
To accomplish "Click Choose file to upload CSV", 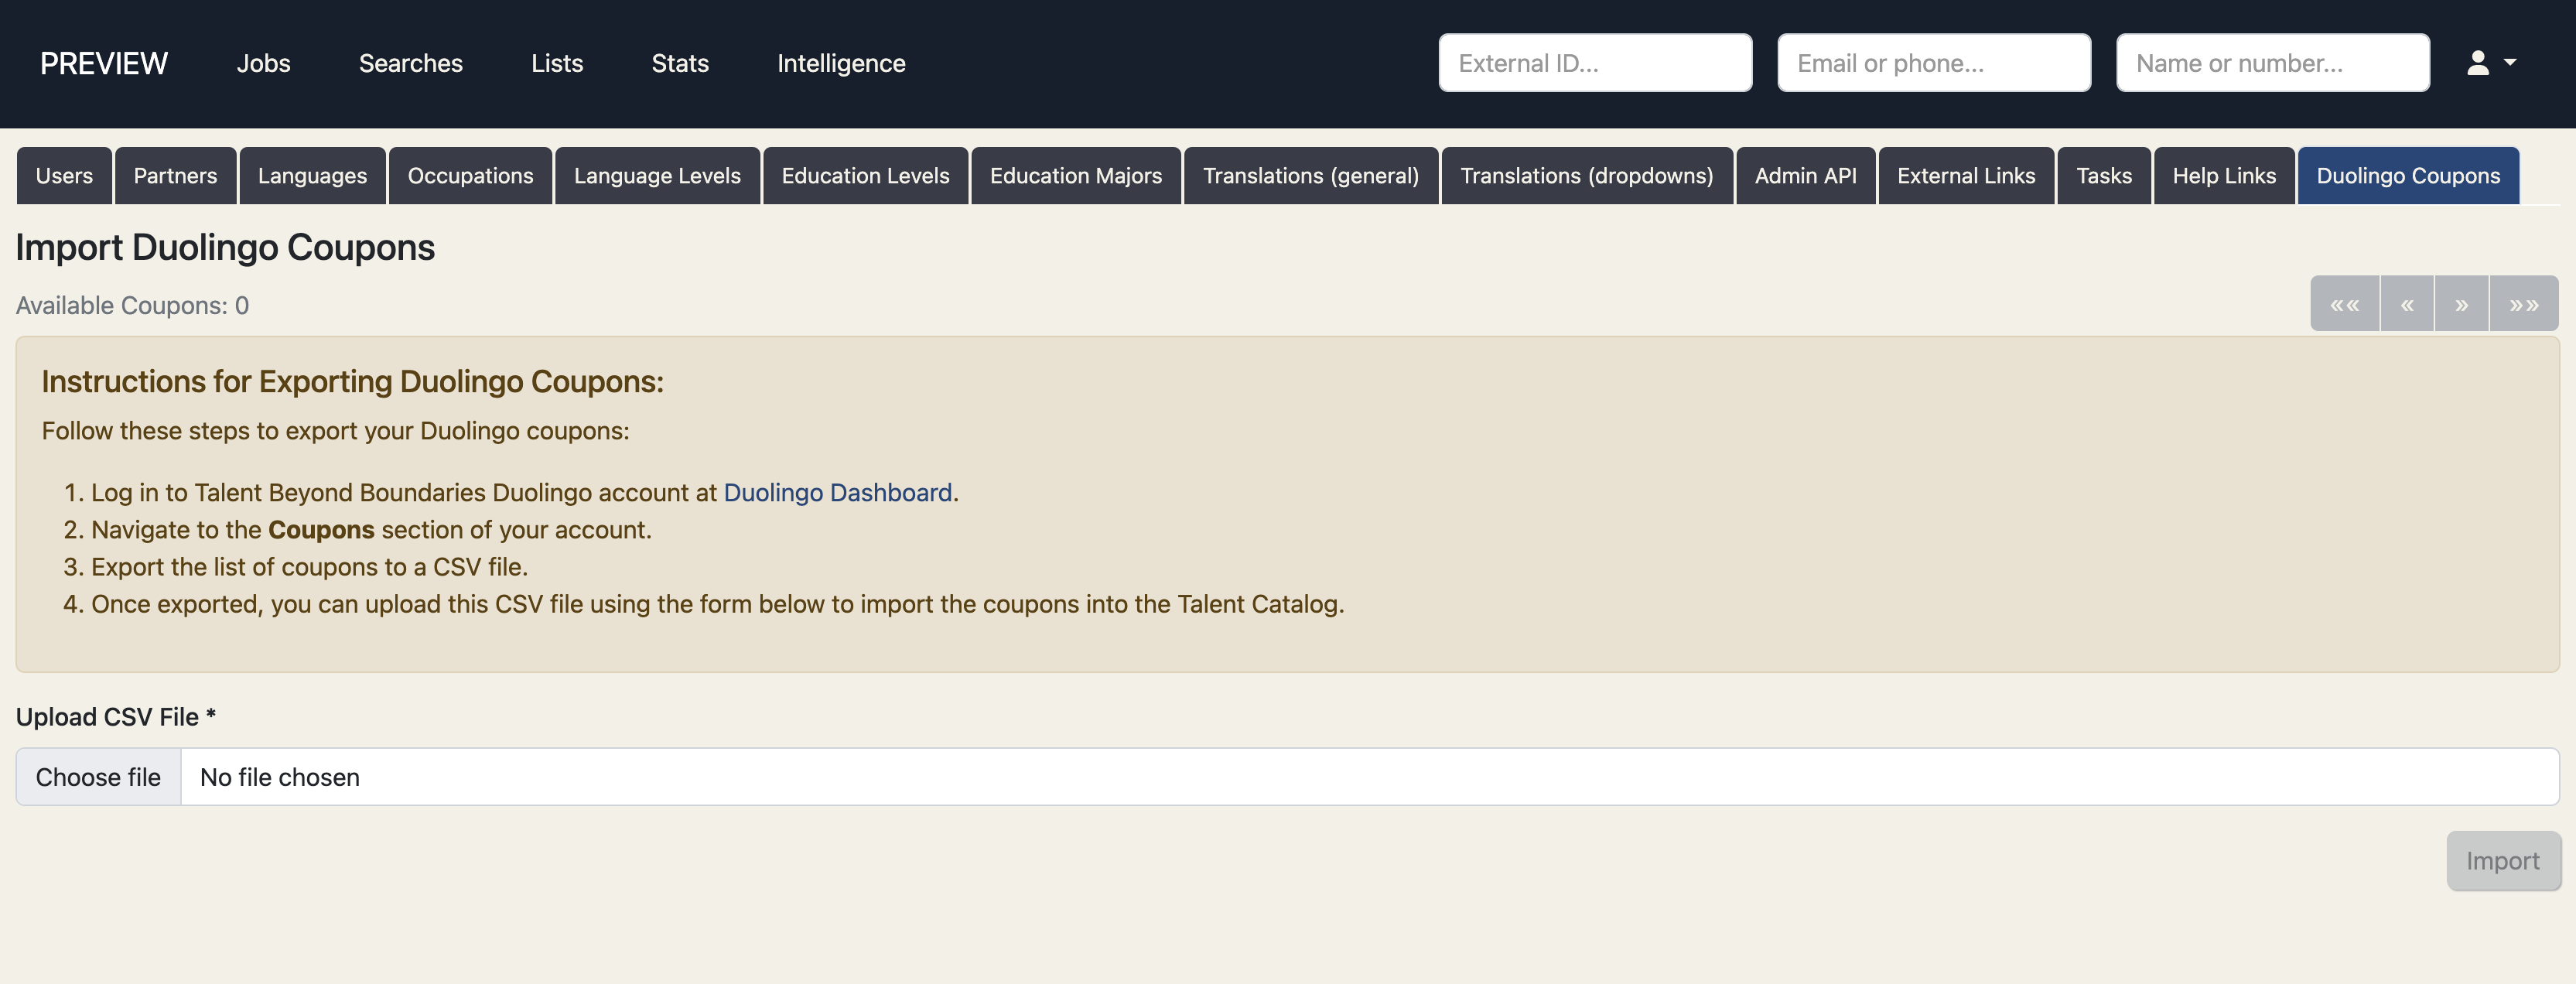I will pos(98,777).
